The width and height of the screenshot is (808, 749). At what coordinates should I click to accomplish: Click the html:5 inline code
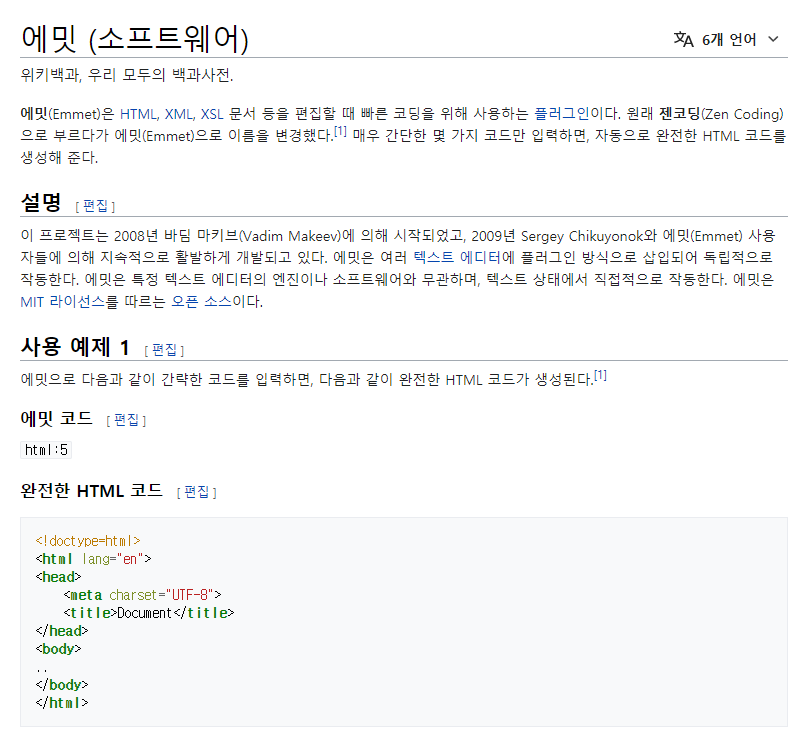coord(46,450)
